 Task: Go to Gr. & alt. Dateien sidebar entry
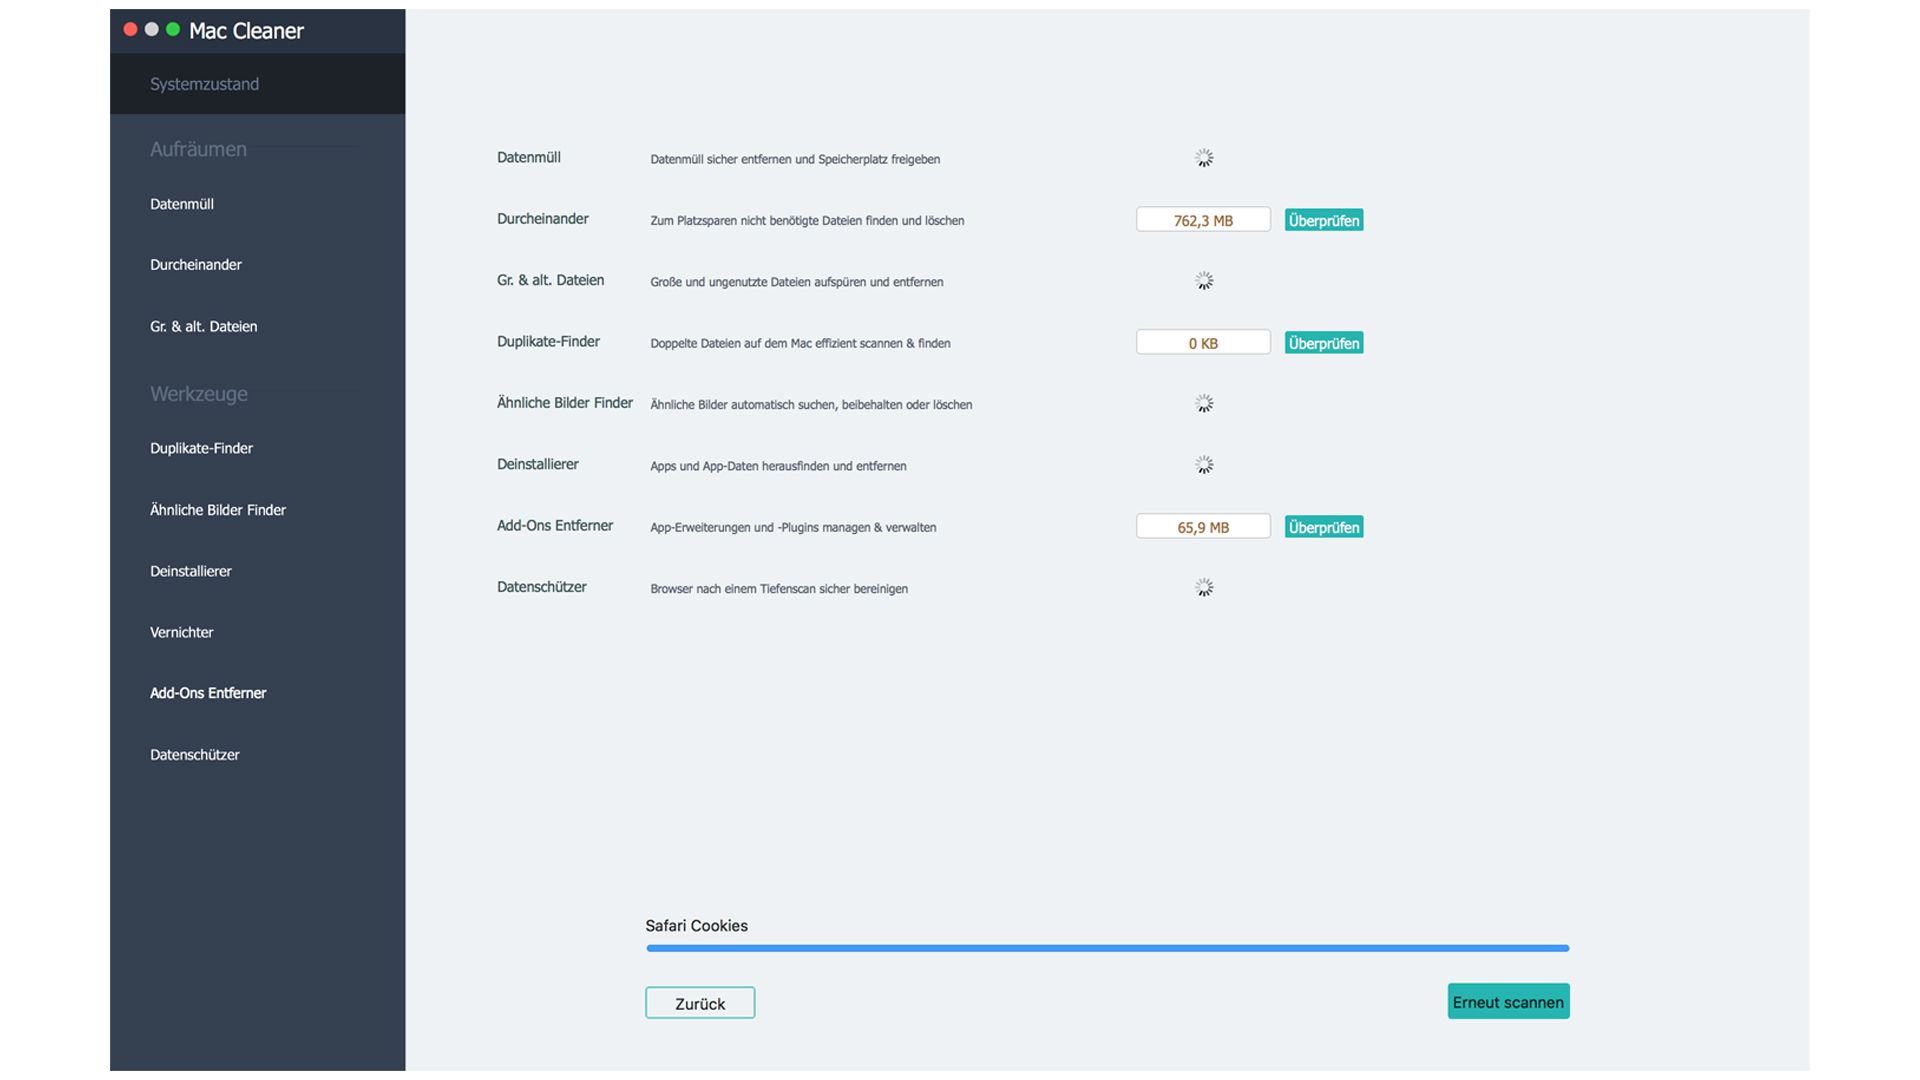tap(204, 327)
